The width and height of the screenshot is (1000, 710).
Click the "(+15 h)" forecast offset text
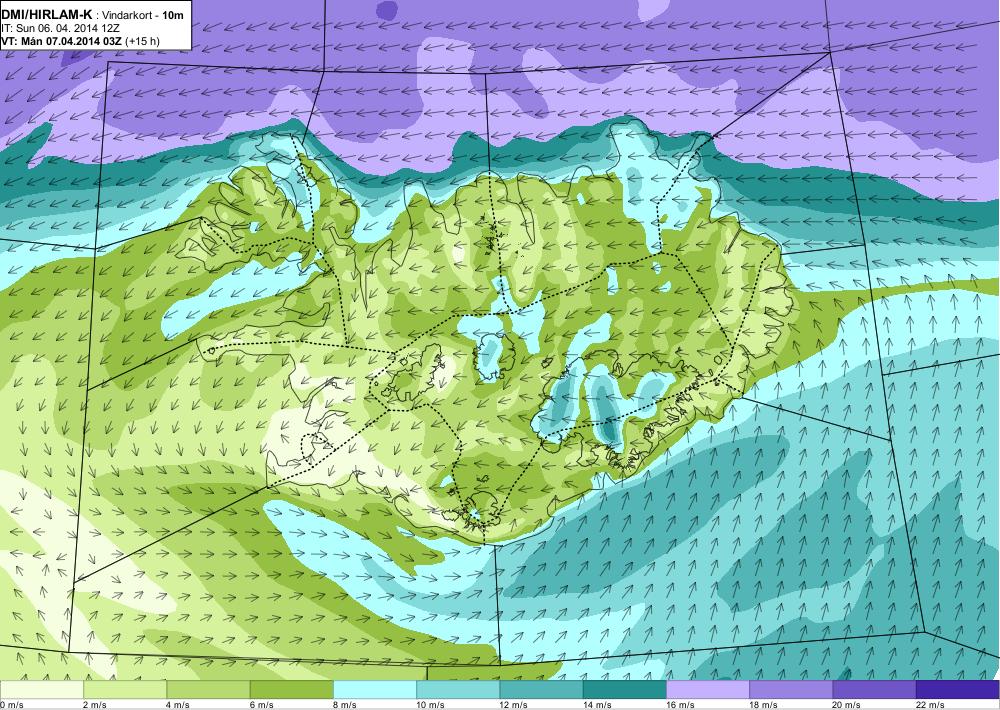pos(143,41)
